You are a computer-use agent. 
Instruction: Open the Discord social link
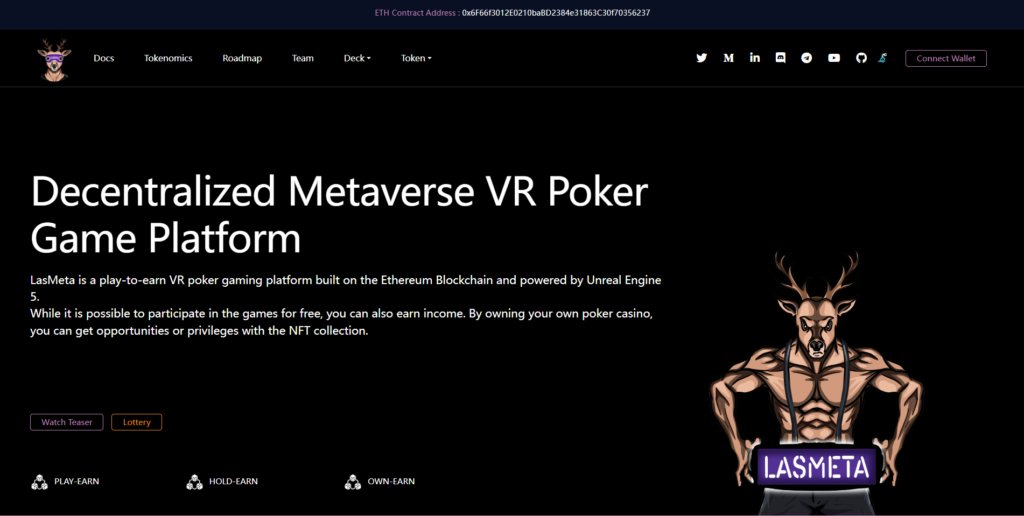pos(780,58)
